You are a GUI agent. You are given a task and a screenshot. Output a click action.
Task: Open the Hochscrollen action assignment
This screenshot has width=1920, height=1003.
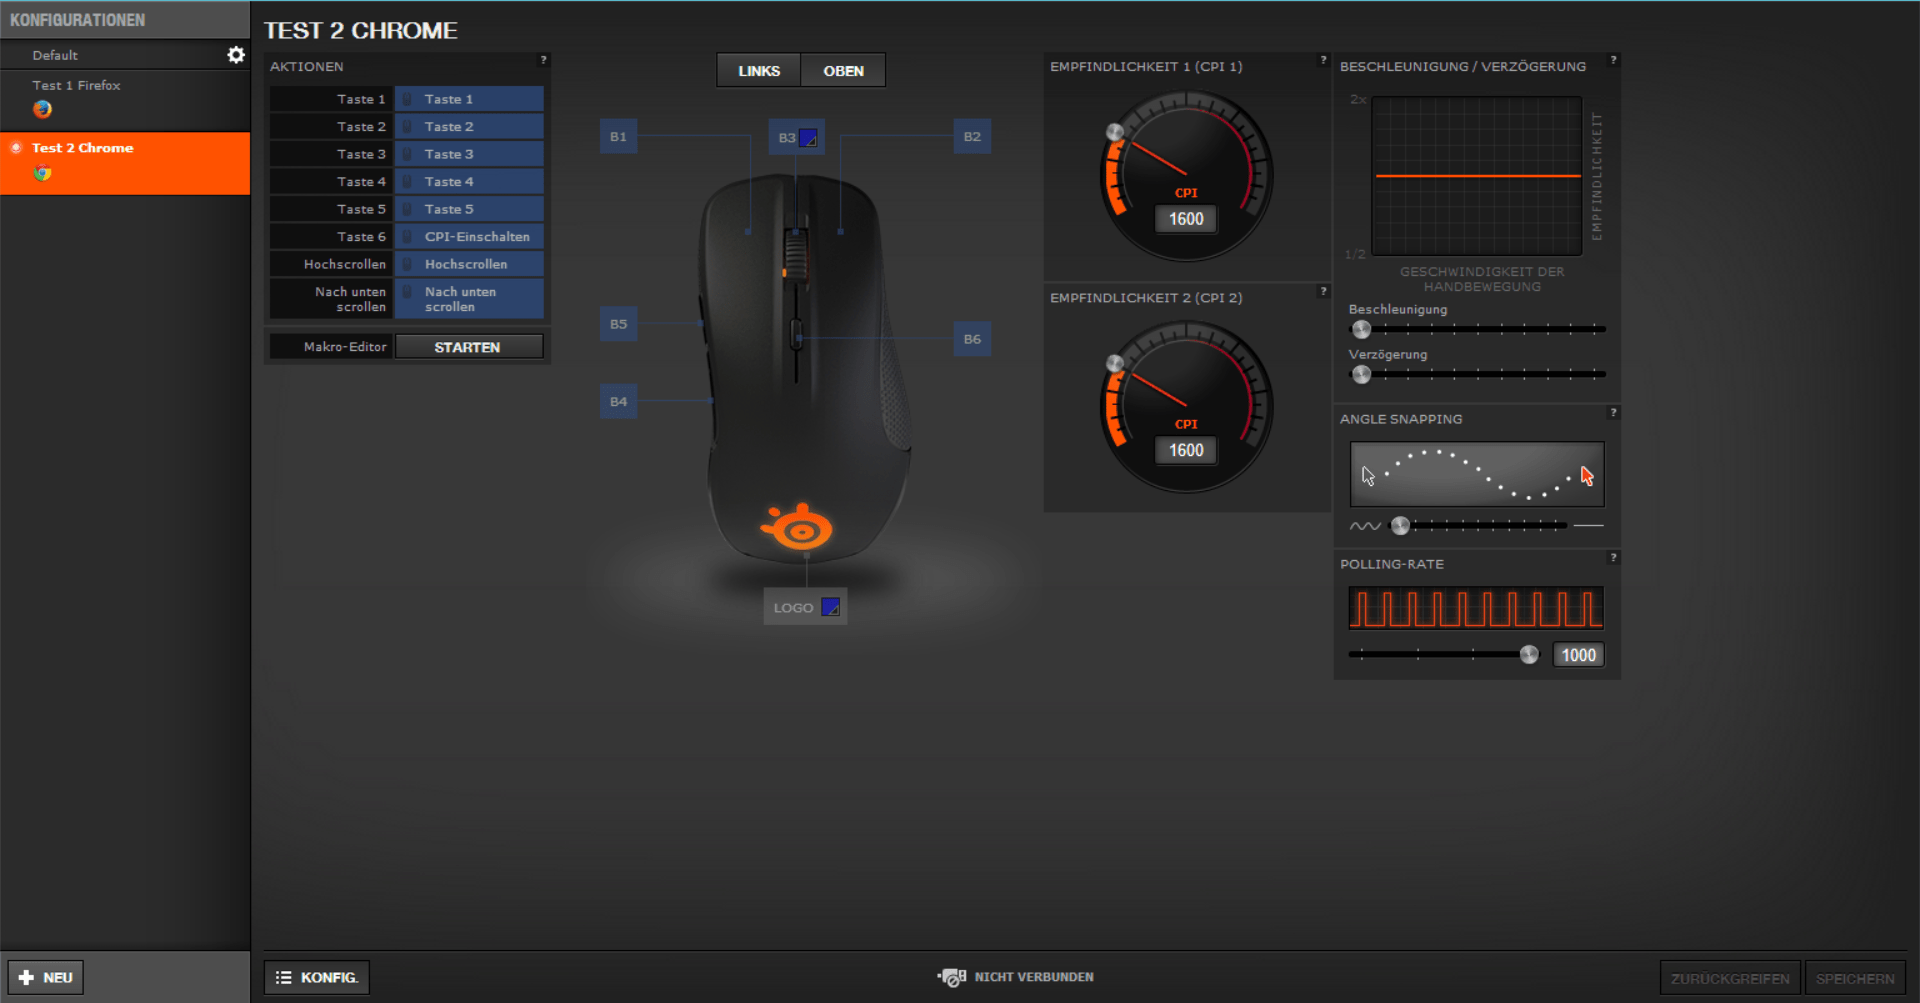click(469, 263)
